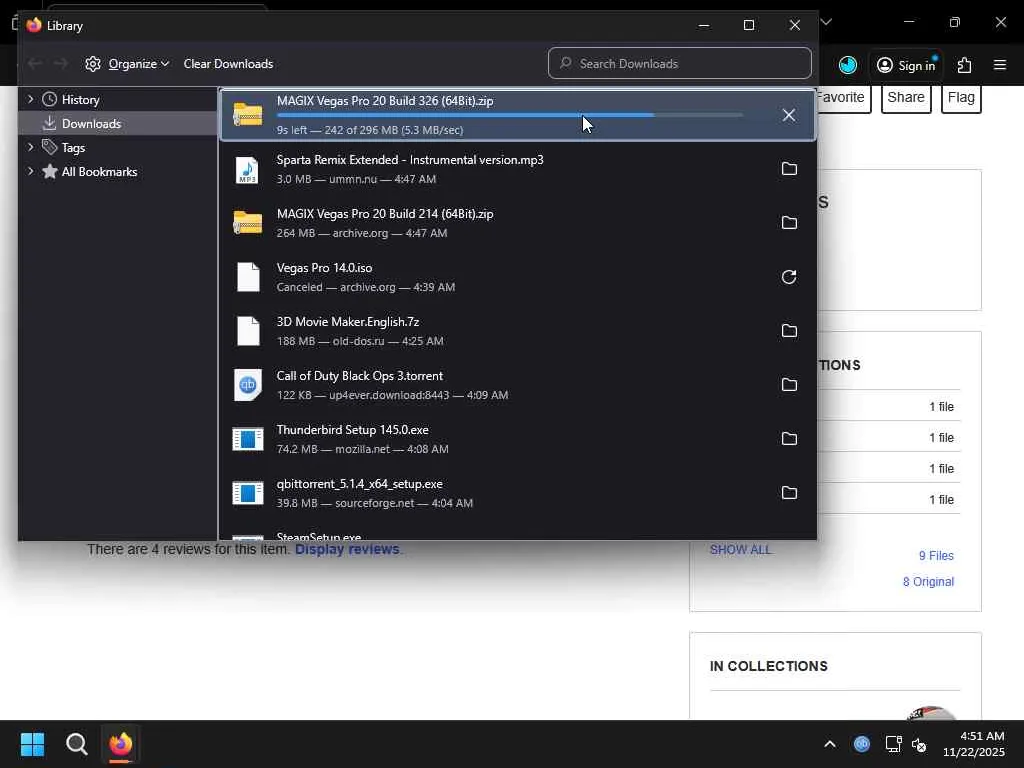This screenshot has height=768, width=1024.
Task: Open taskbar clock showing 4:51 AM
Action: tap(974, 744)
